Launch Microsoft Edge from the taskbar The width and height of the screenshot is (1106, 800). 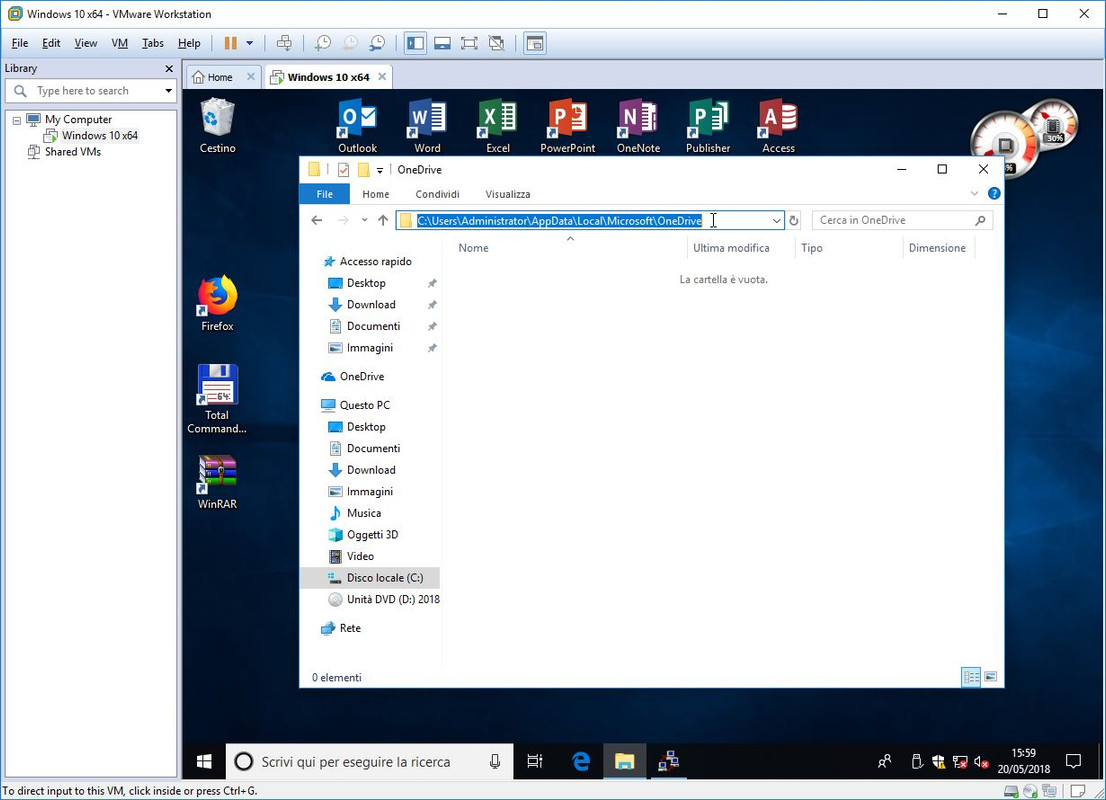coord(581,761)
